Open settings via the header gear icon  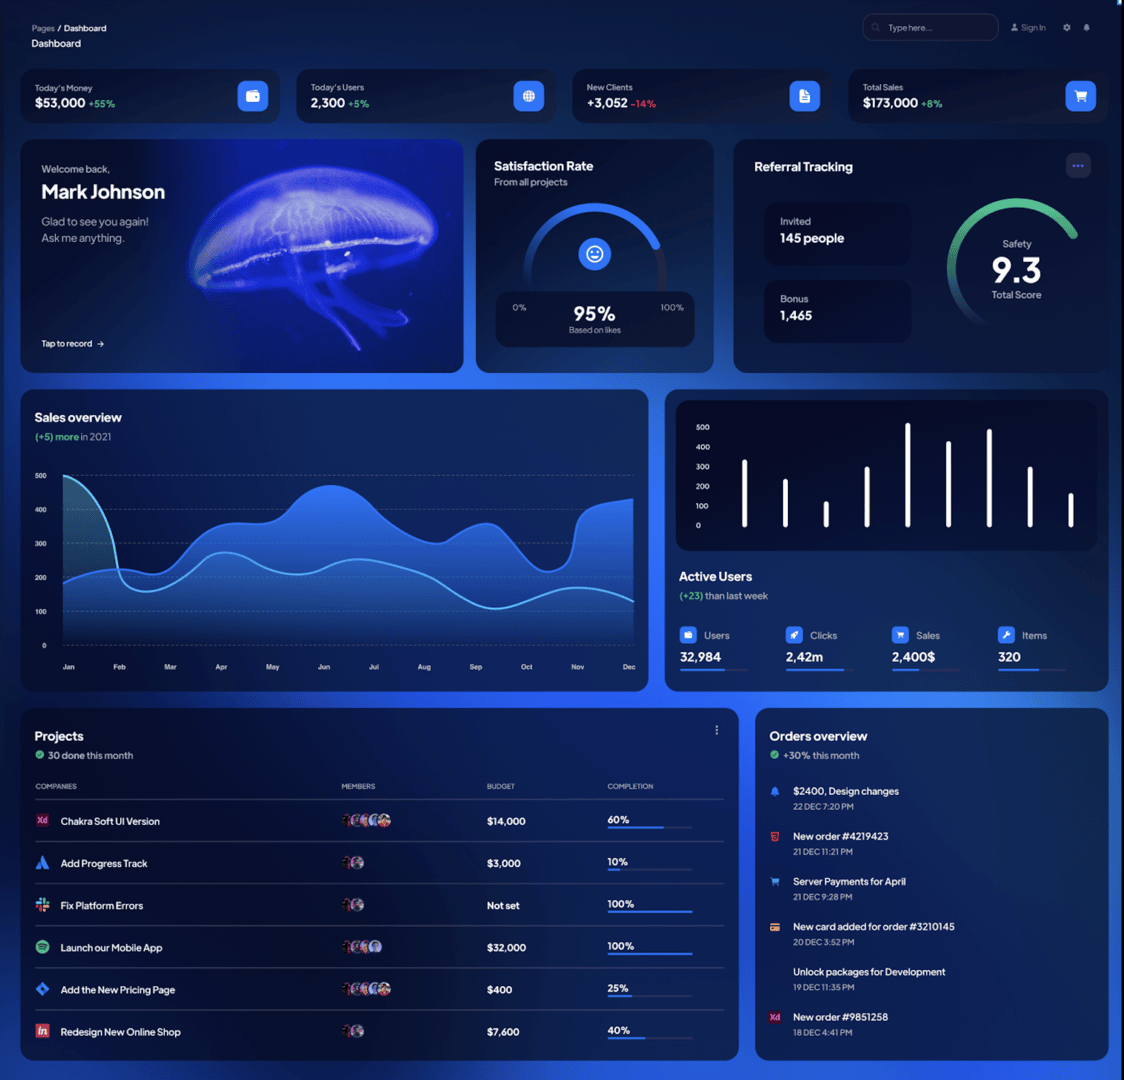[1067, 28]
